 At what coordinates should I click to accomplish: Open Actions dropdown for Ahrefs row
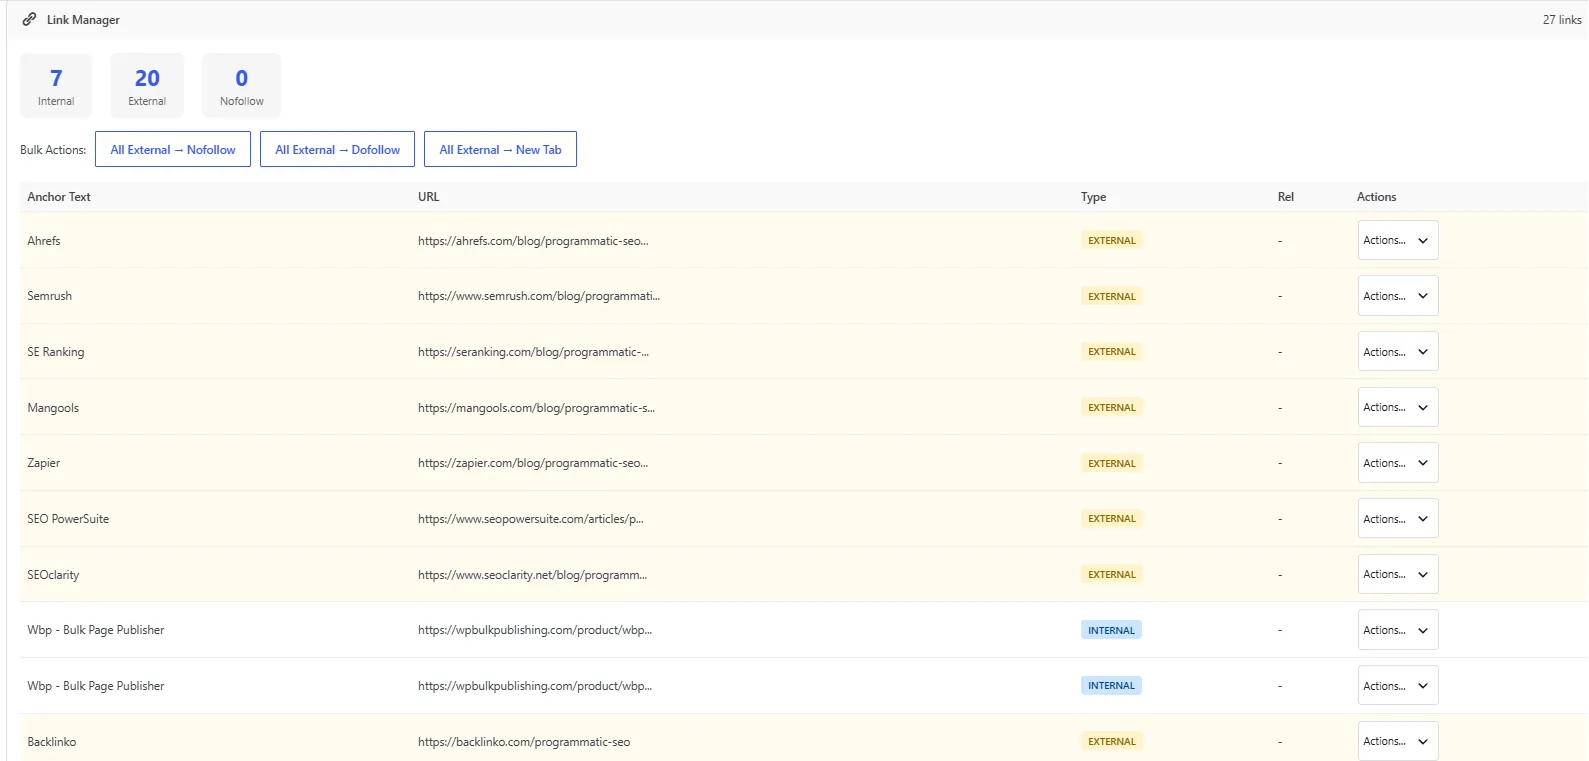click(1398, 241)
